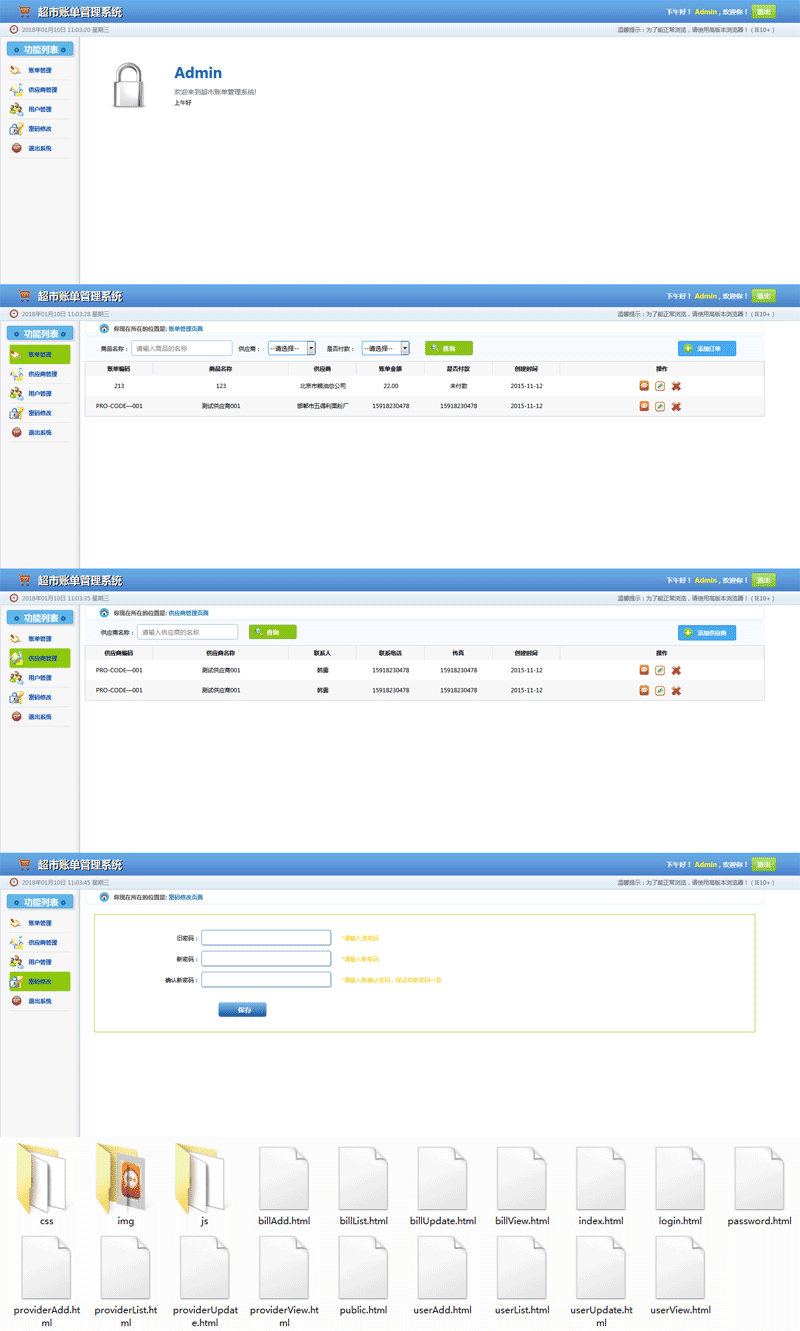Click the 添加订单 button

coord(706,348)
